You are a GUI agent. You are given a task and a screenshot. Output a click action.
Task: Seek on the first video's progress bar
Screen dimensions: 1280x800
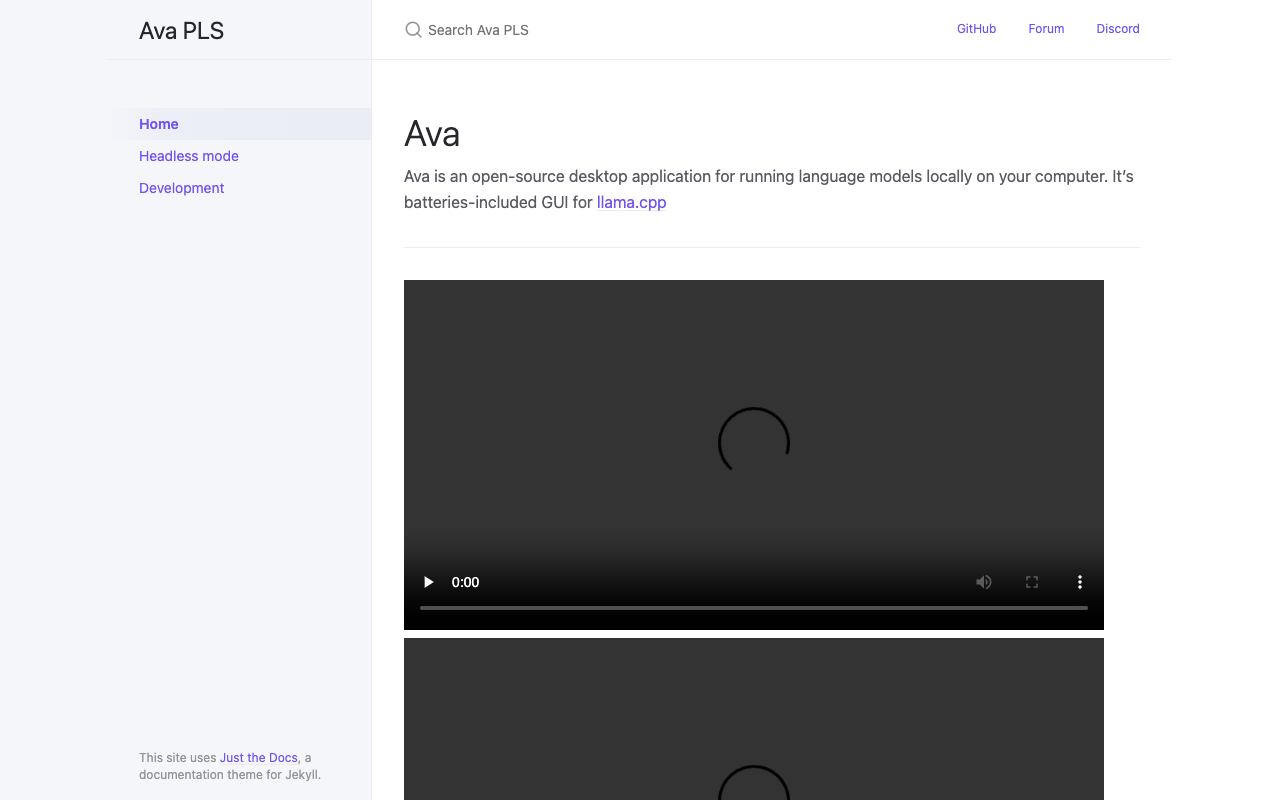[x=754, y=607]
